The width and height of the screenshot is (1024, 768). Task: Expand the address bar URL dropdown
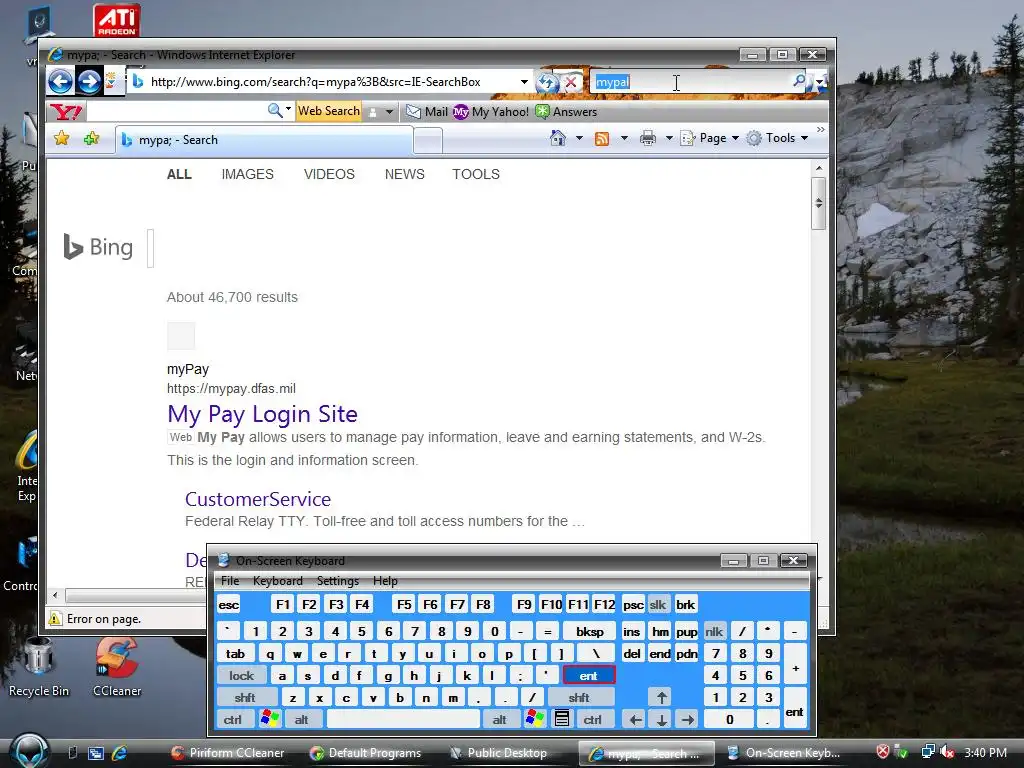point(524,82)
